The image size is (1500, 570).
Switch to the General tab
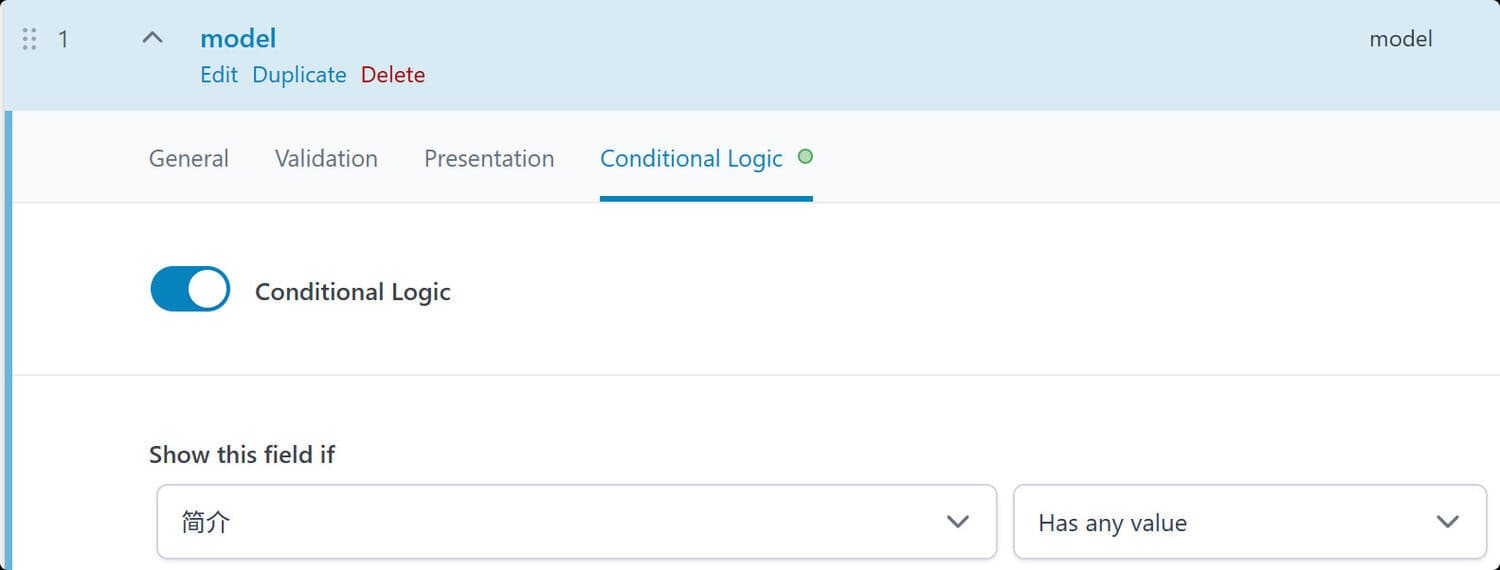188,158
